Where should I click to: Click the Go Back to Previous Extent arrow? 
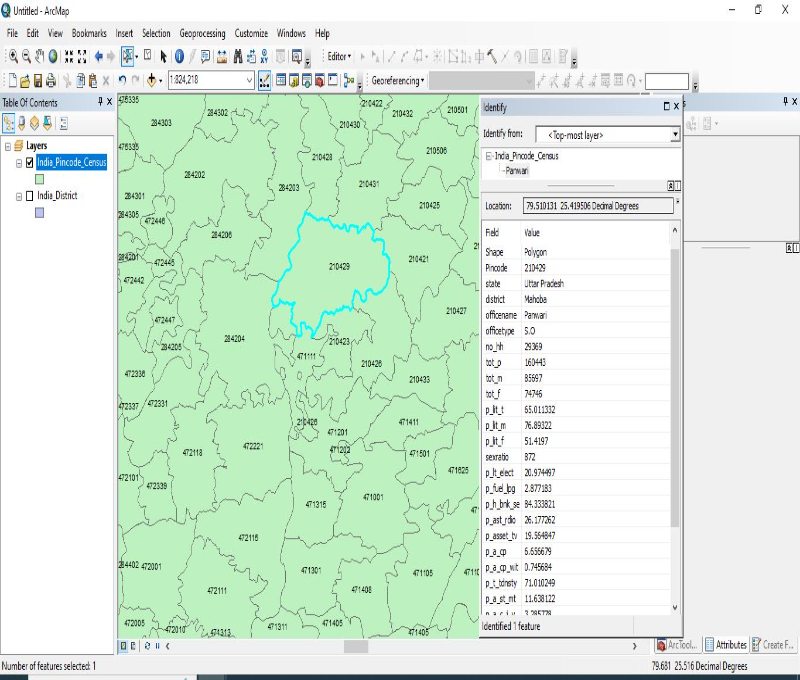point(98,57)
